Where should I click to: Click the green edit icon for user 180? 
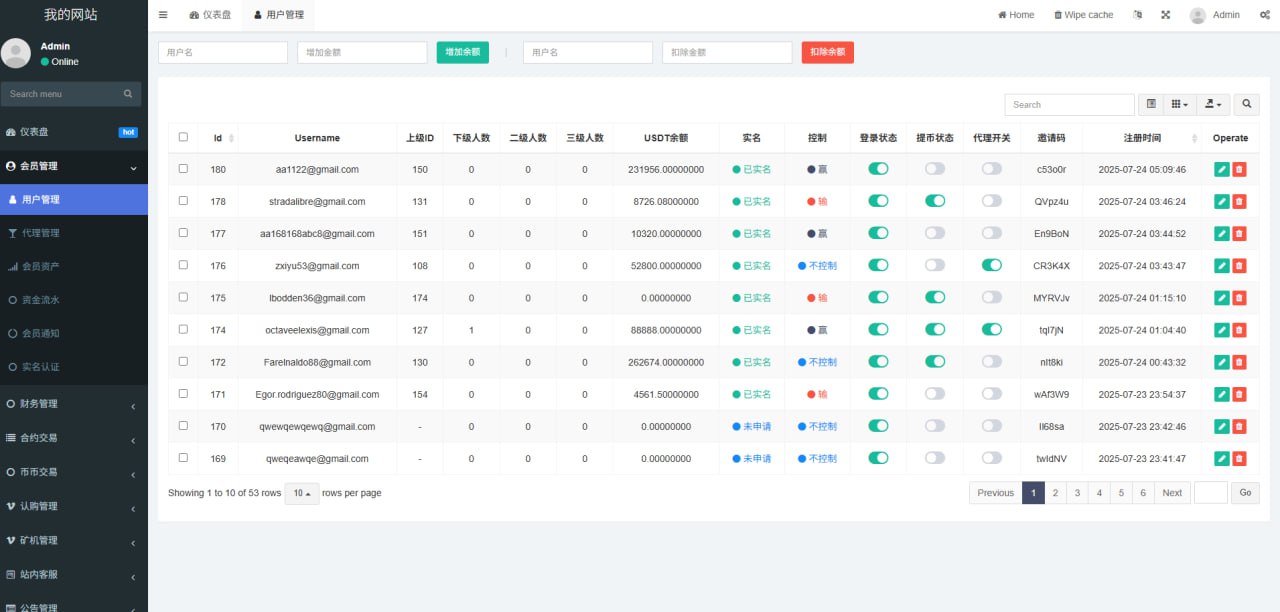[x=1221, y=170]
